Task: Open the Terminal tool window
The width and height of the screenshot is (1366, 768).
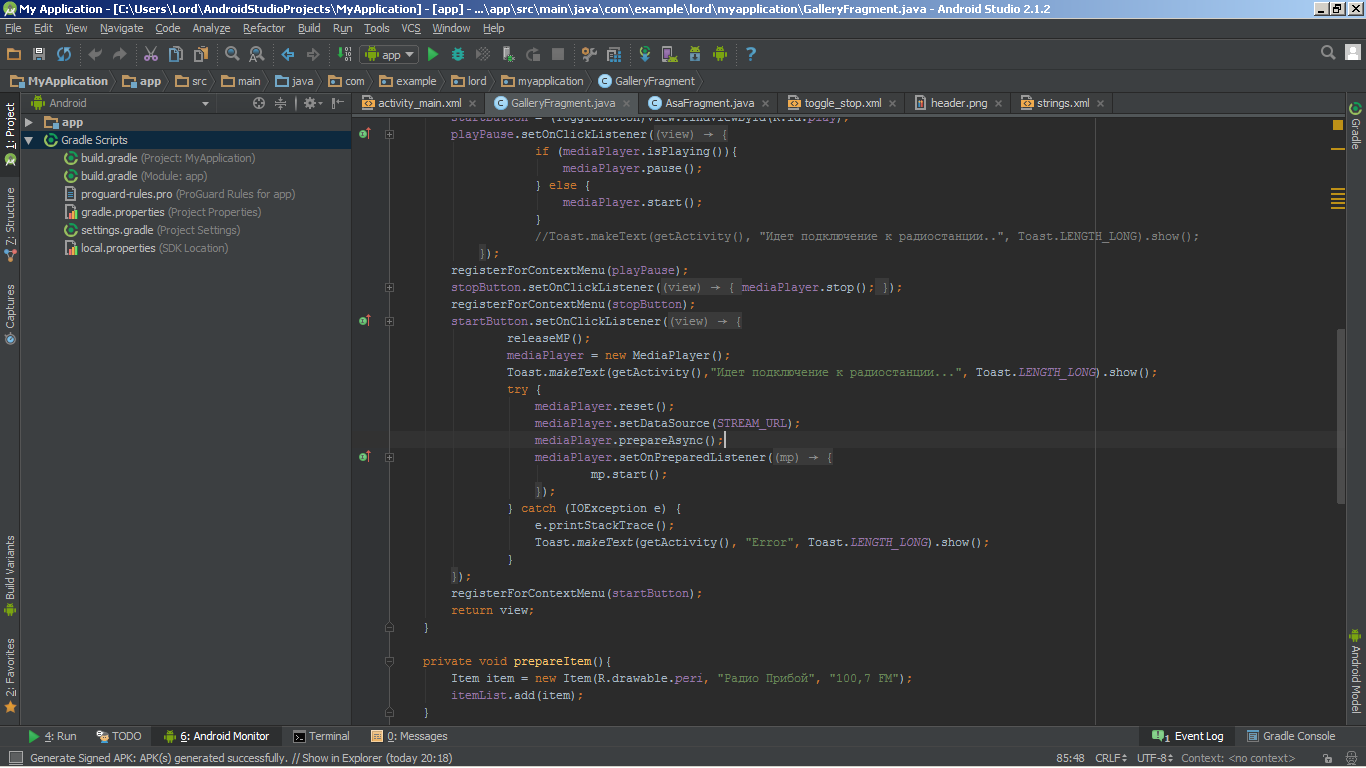Action: (321, 736)
